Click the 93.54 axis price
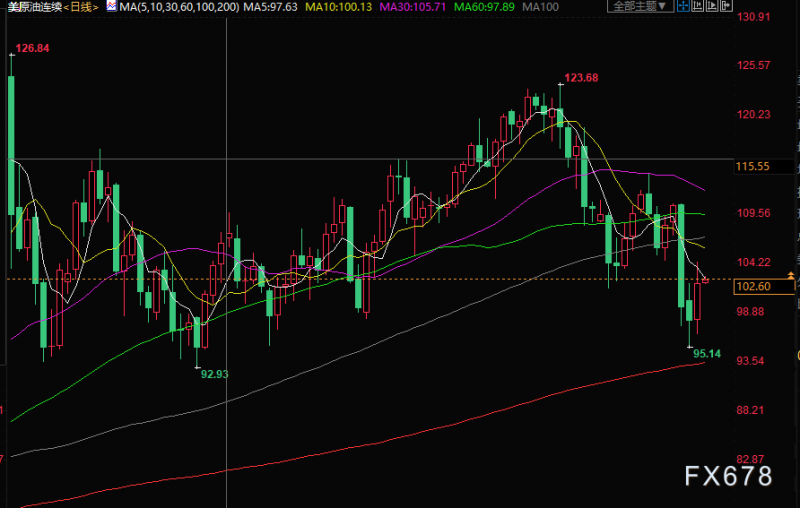Viewport: 800px width, 508px height. pos(751,361)
